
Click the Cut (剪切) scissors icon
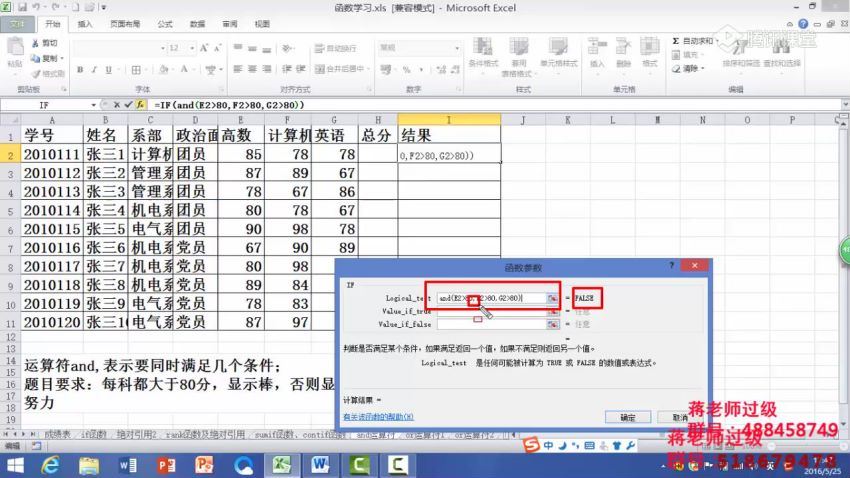tap(36, 43)
